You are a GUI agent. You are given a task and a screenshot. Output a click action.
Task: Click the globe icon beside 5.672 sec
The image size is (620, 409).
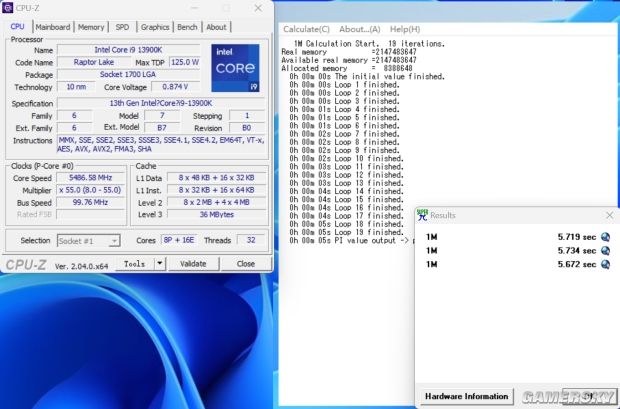tap(606, 265)
